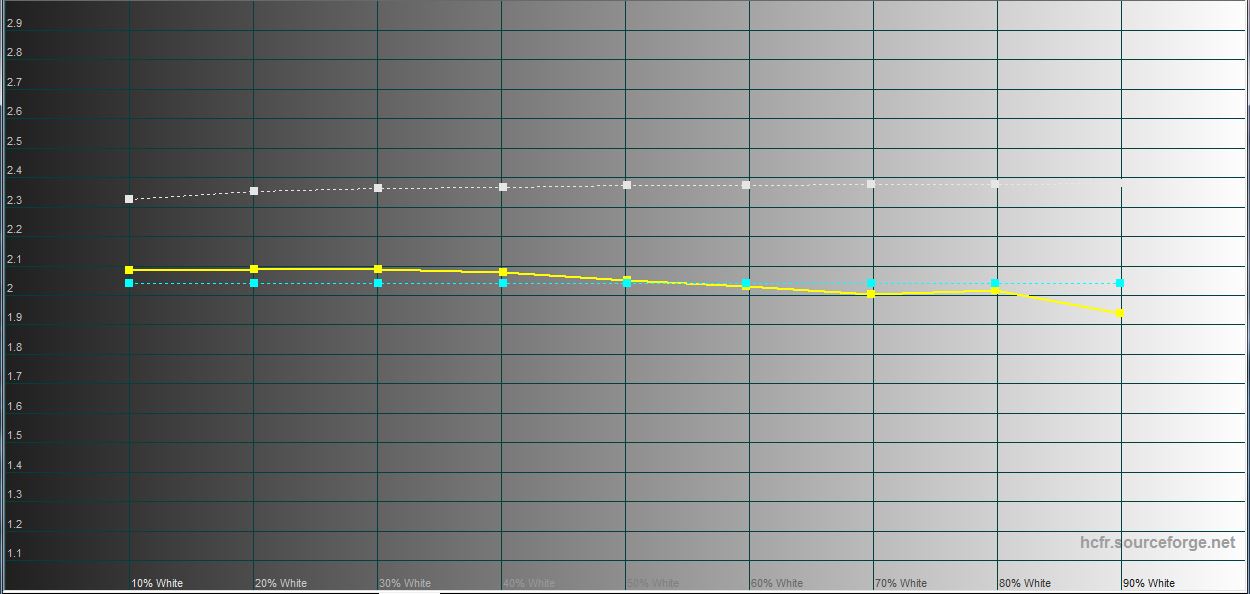Open the hcfr.sourceforge.net watermark link
The height and width of the screenshot is (594, 1250).
click(1157, 543)
